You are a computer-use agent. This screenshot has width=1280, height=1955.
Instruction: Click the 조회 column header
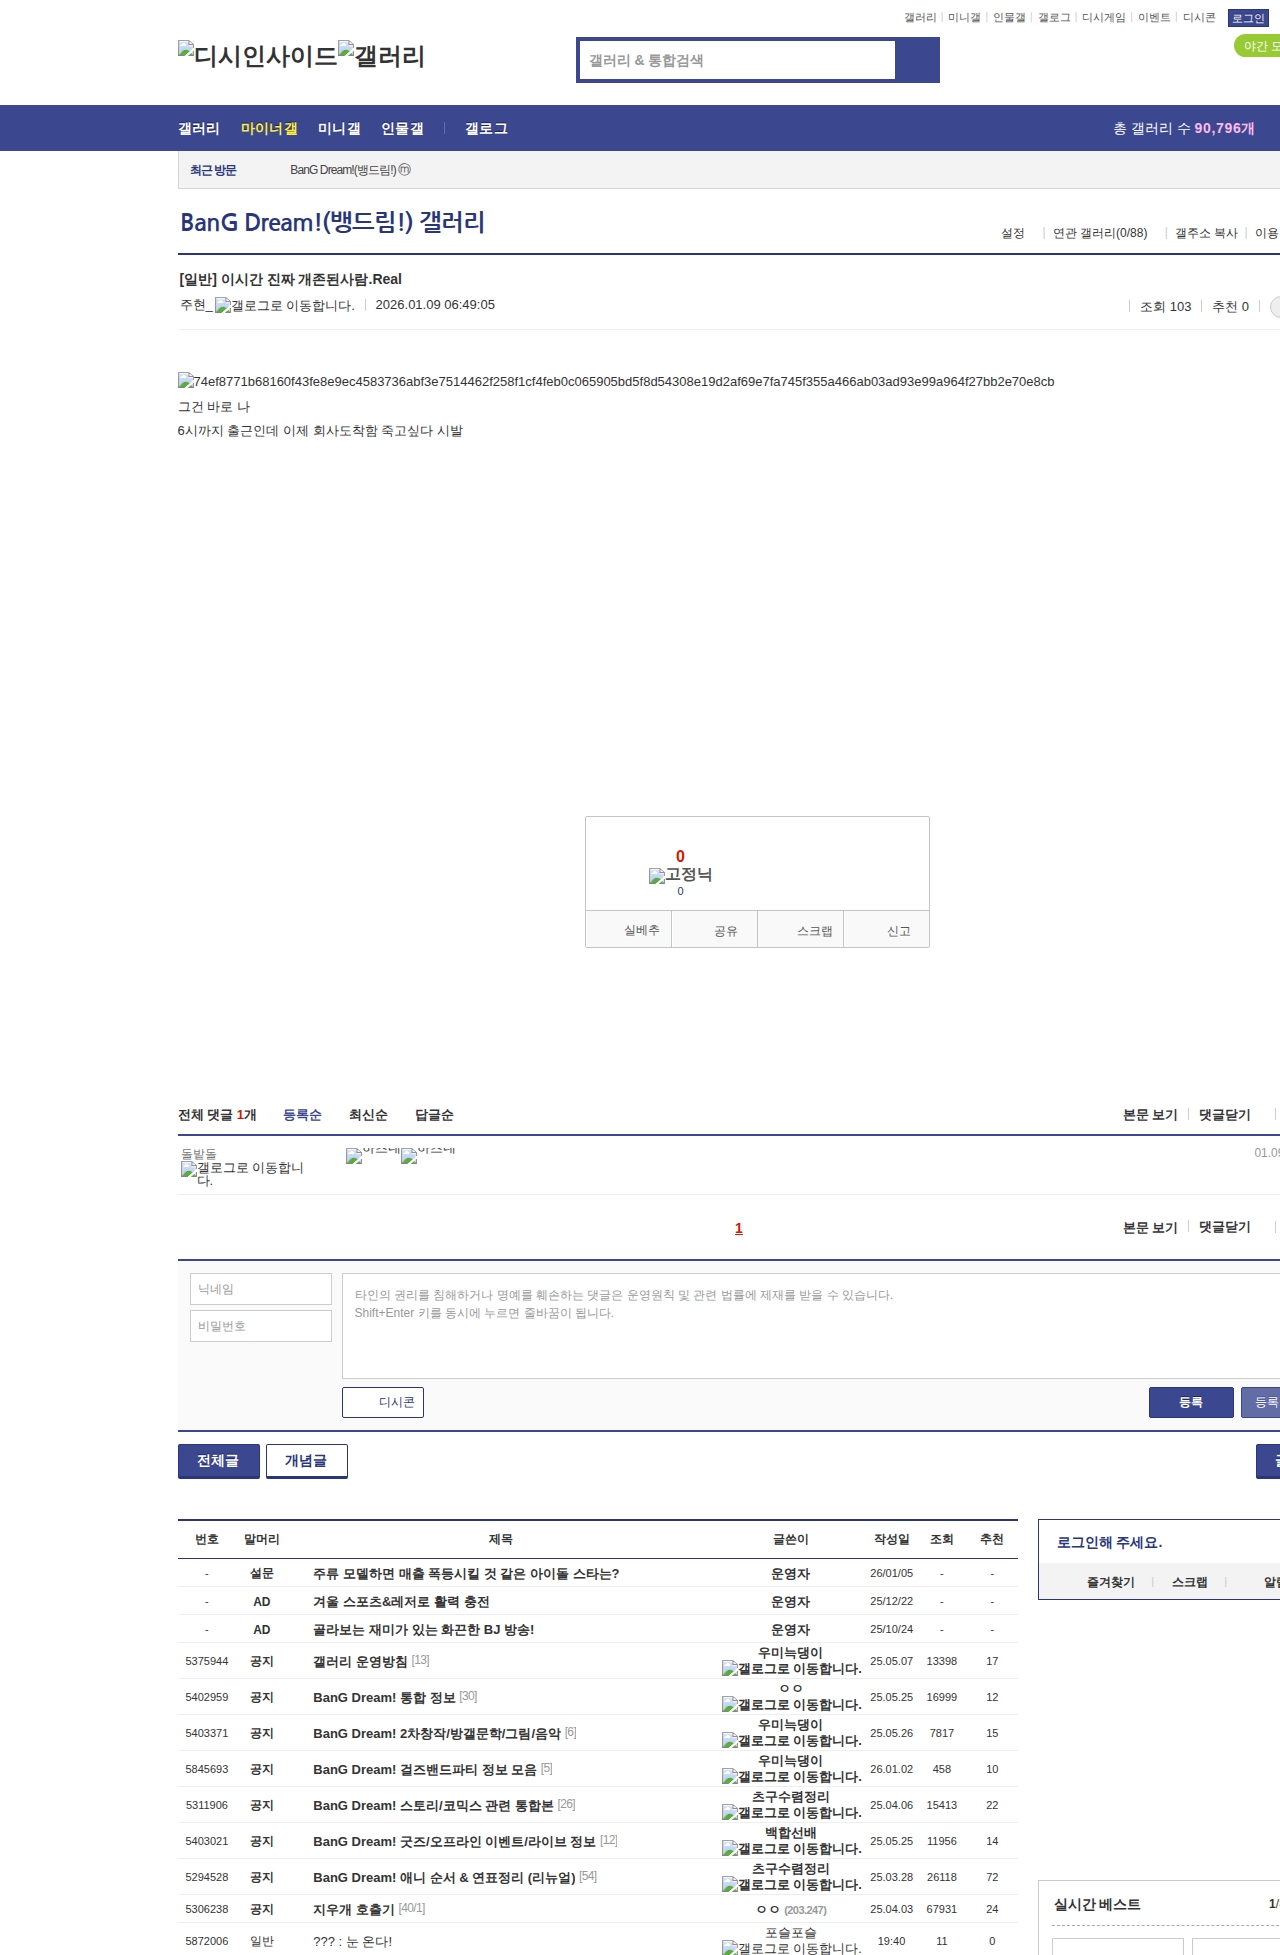[x=942, y=1539]
